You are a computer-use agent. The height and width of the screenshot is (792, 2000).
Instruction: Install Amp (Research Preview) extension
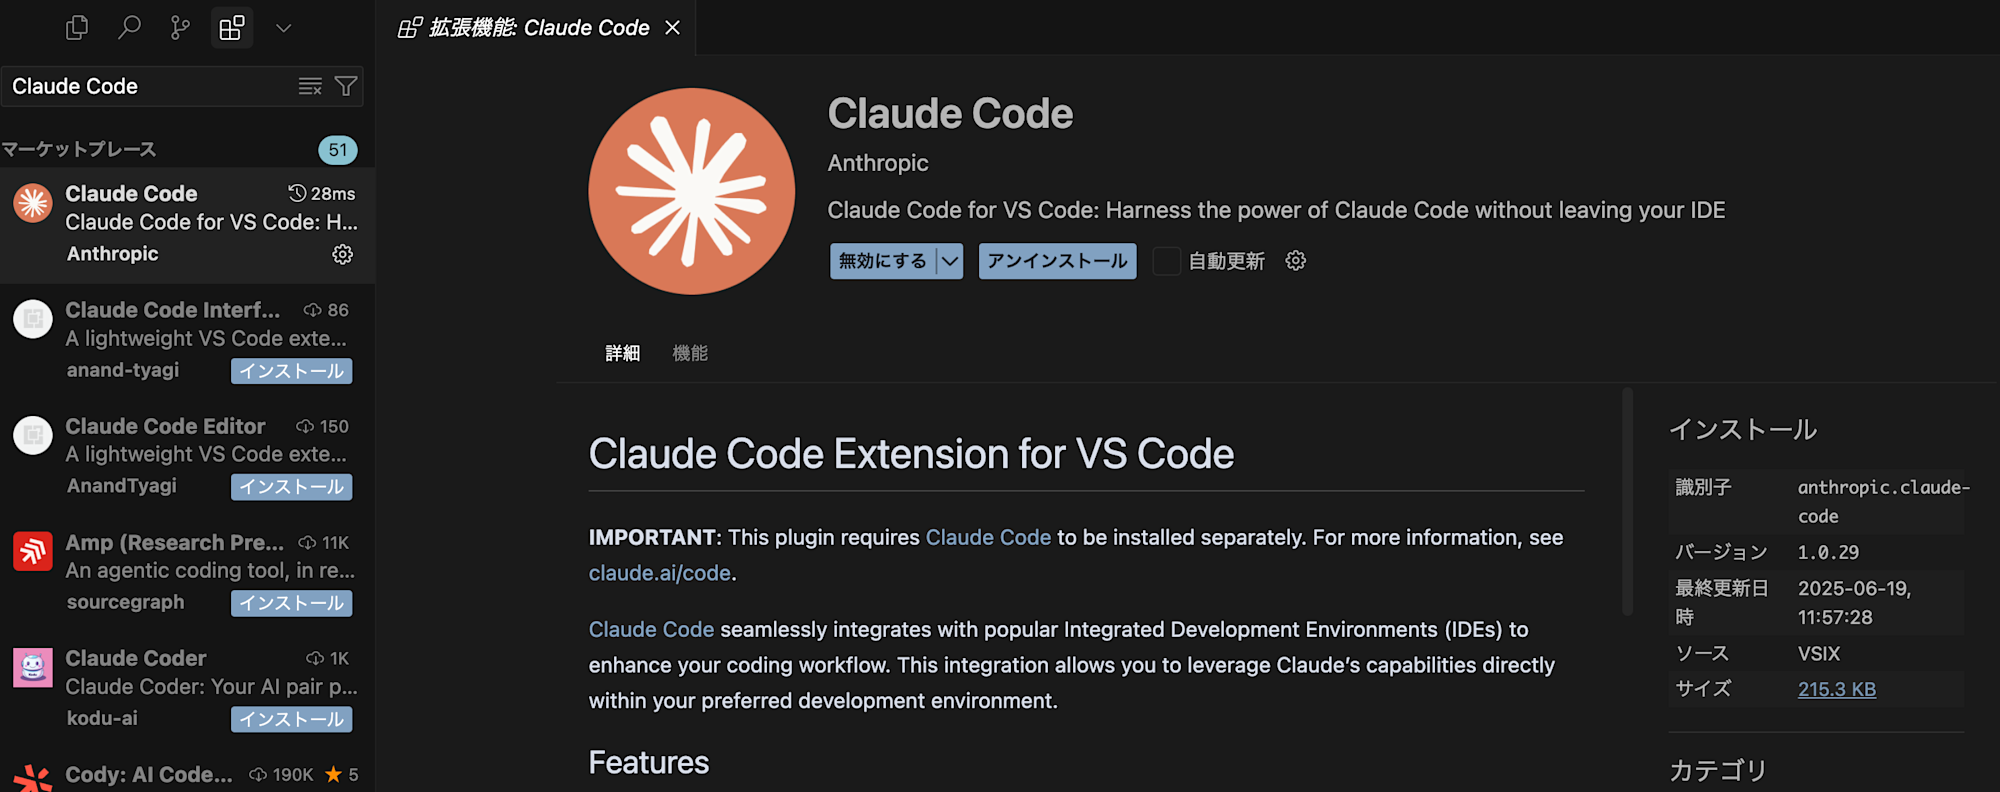(292, 603)
